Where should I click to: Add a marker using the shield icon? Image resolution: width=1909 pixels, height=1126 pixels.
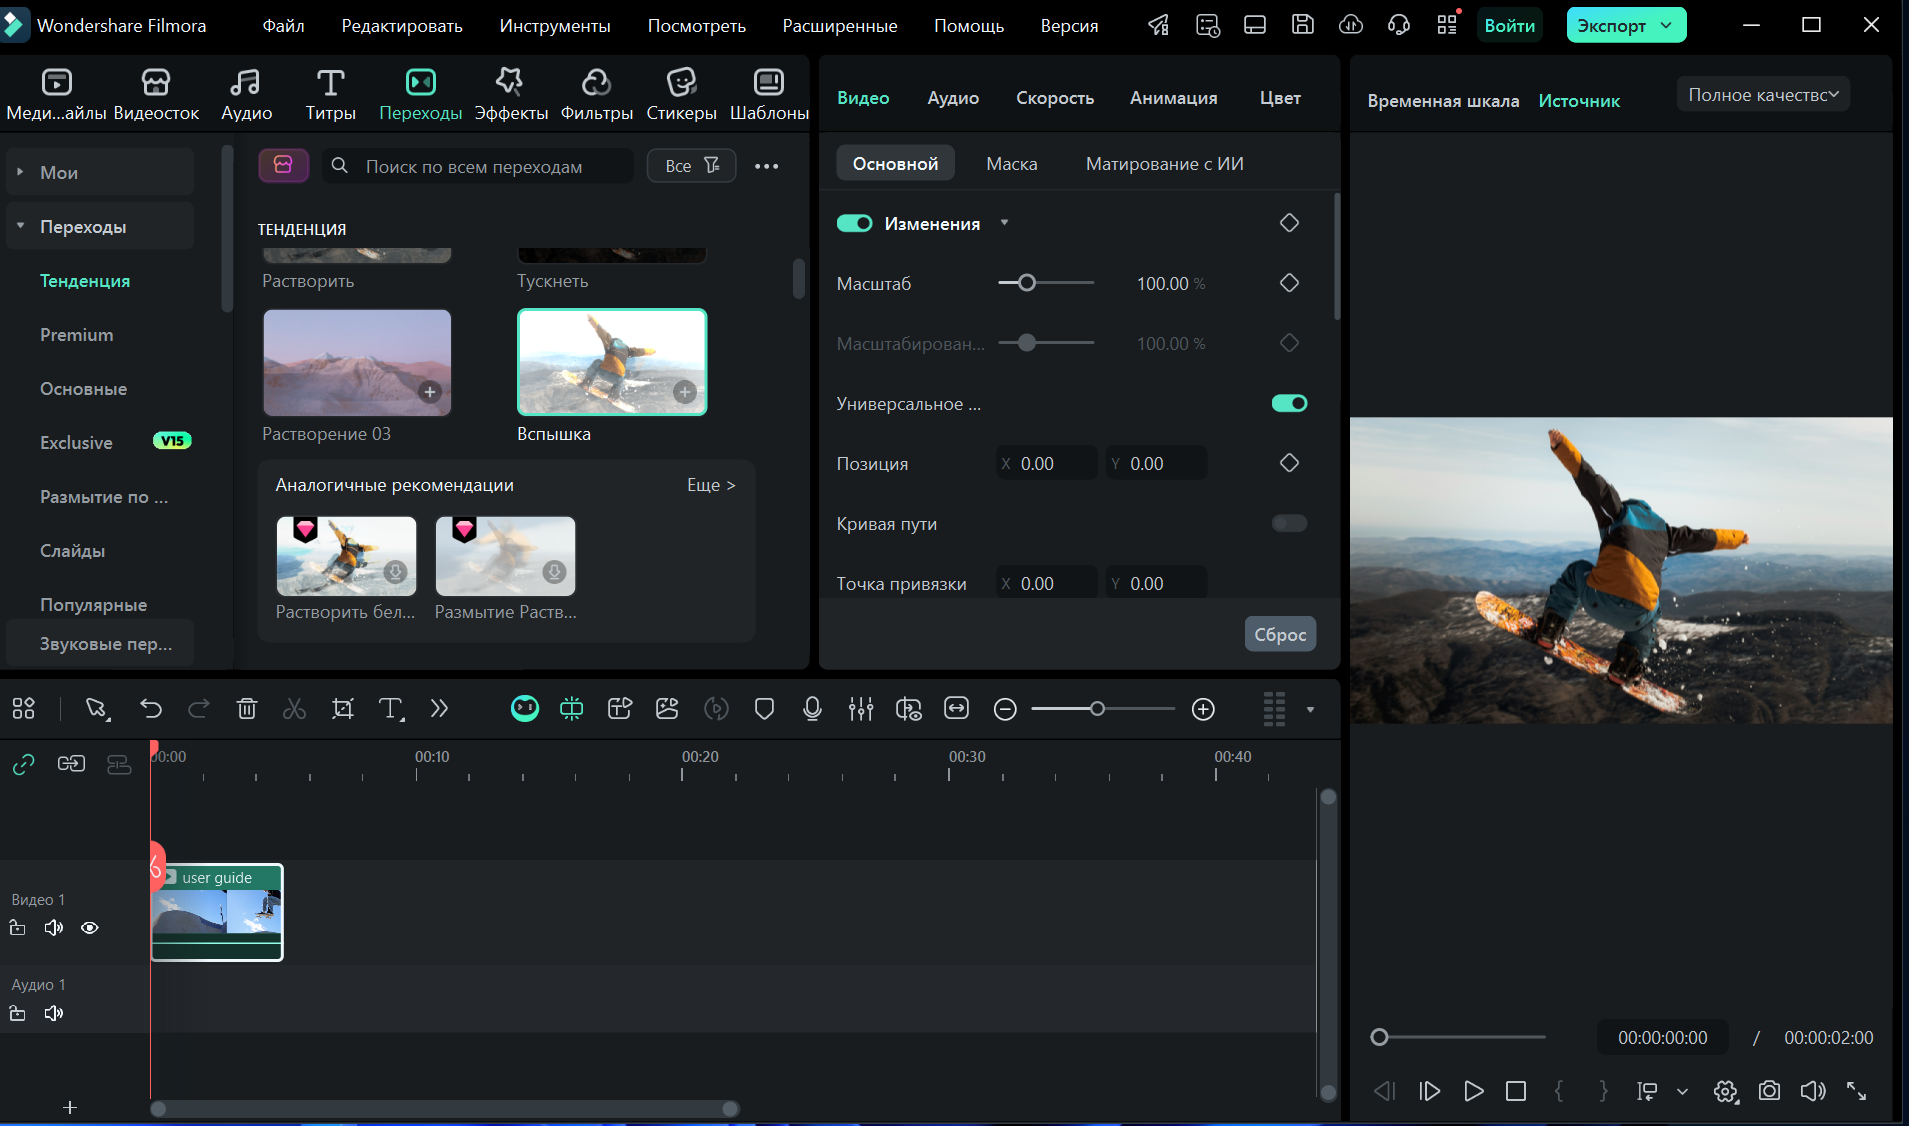click(764, 709)
